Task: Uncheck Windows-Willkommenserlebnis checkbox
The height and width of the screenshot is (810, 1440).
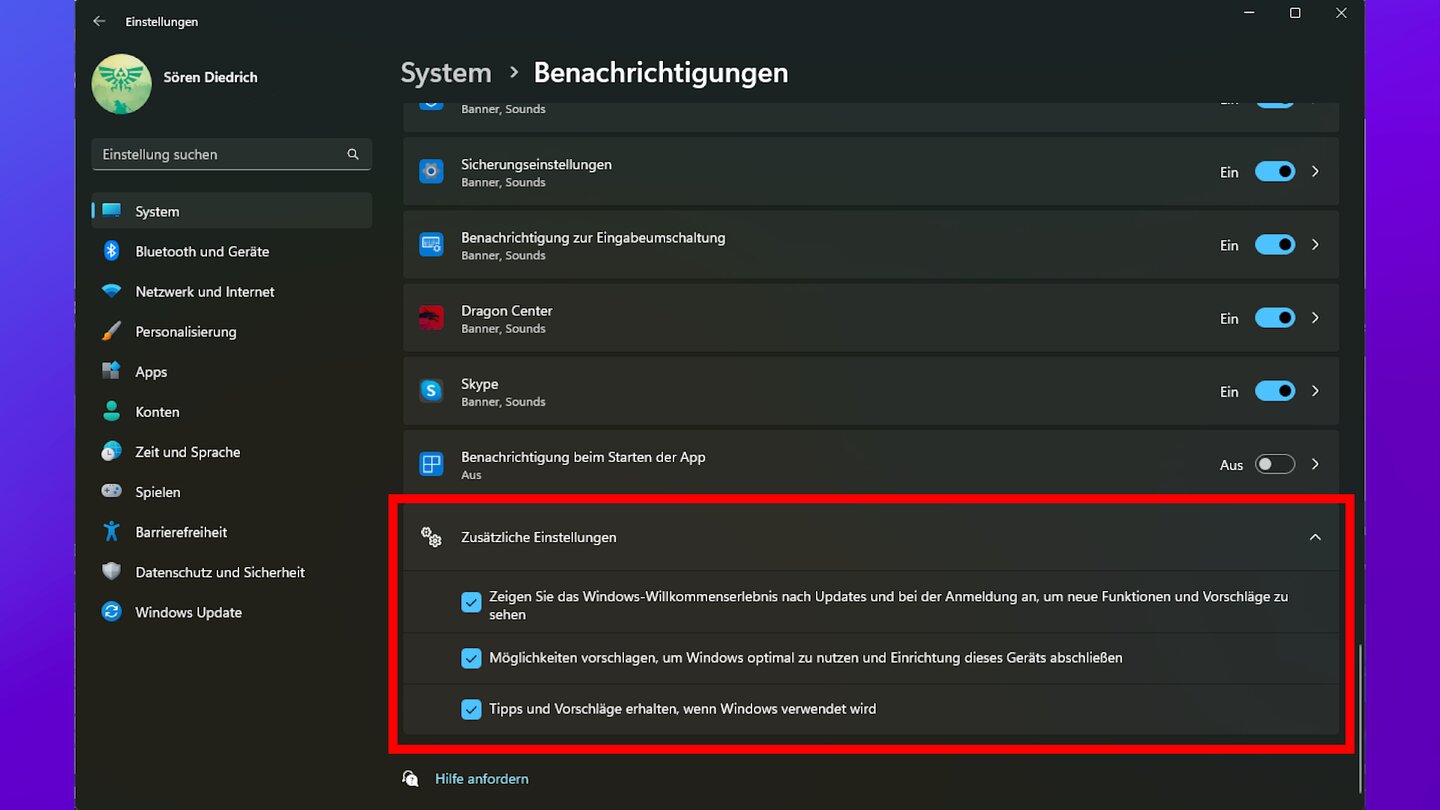Action: [x=471, y=603]
